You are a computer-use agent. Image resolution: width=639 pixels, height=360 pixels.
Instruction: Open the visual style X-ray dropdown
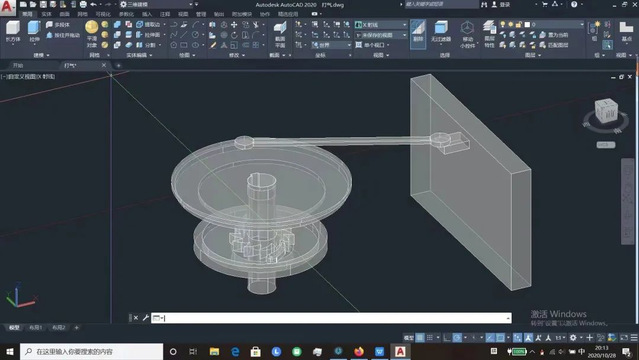[x=381, y=25]
